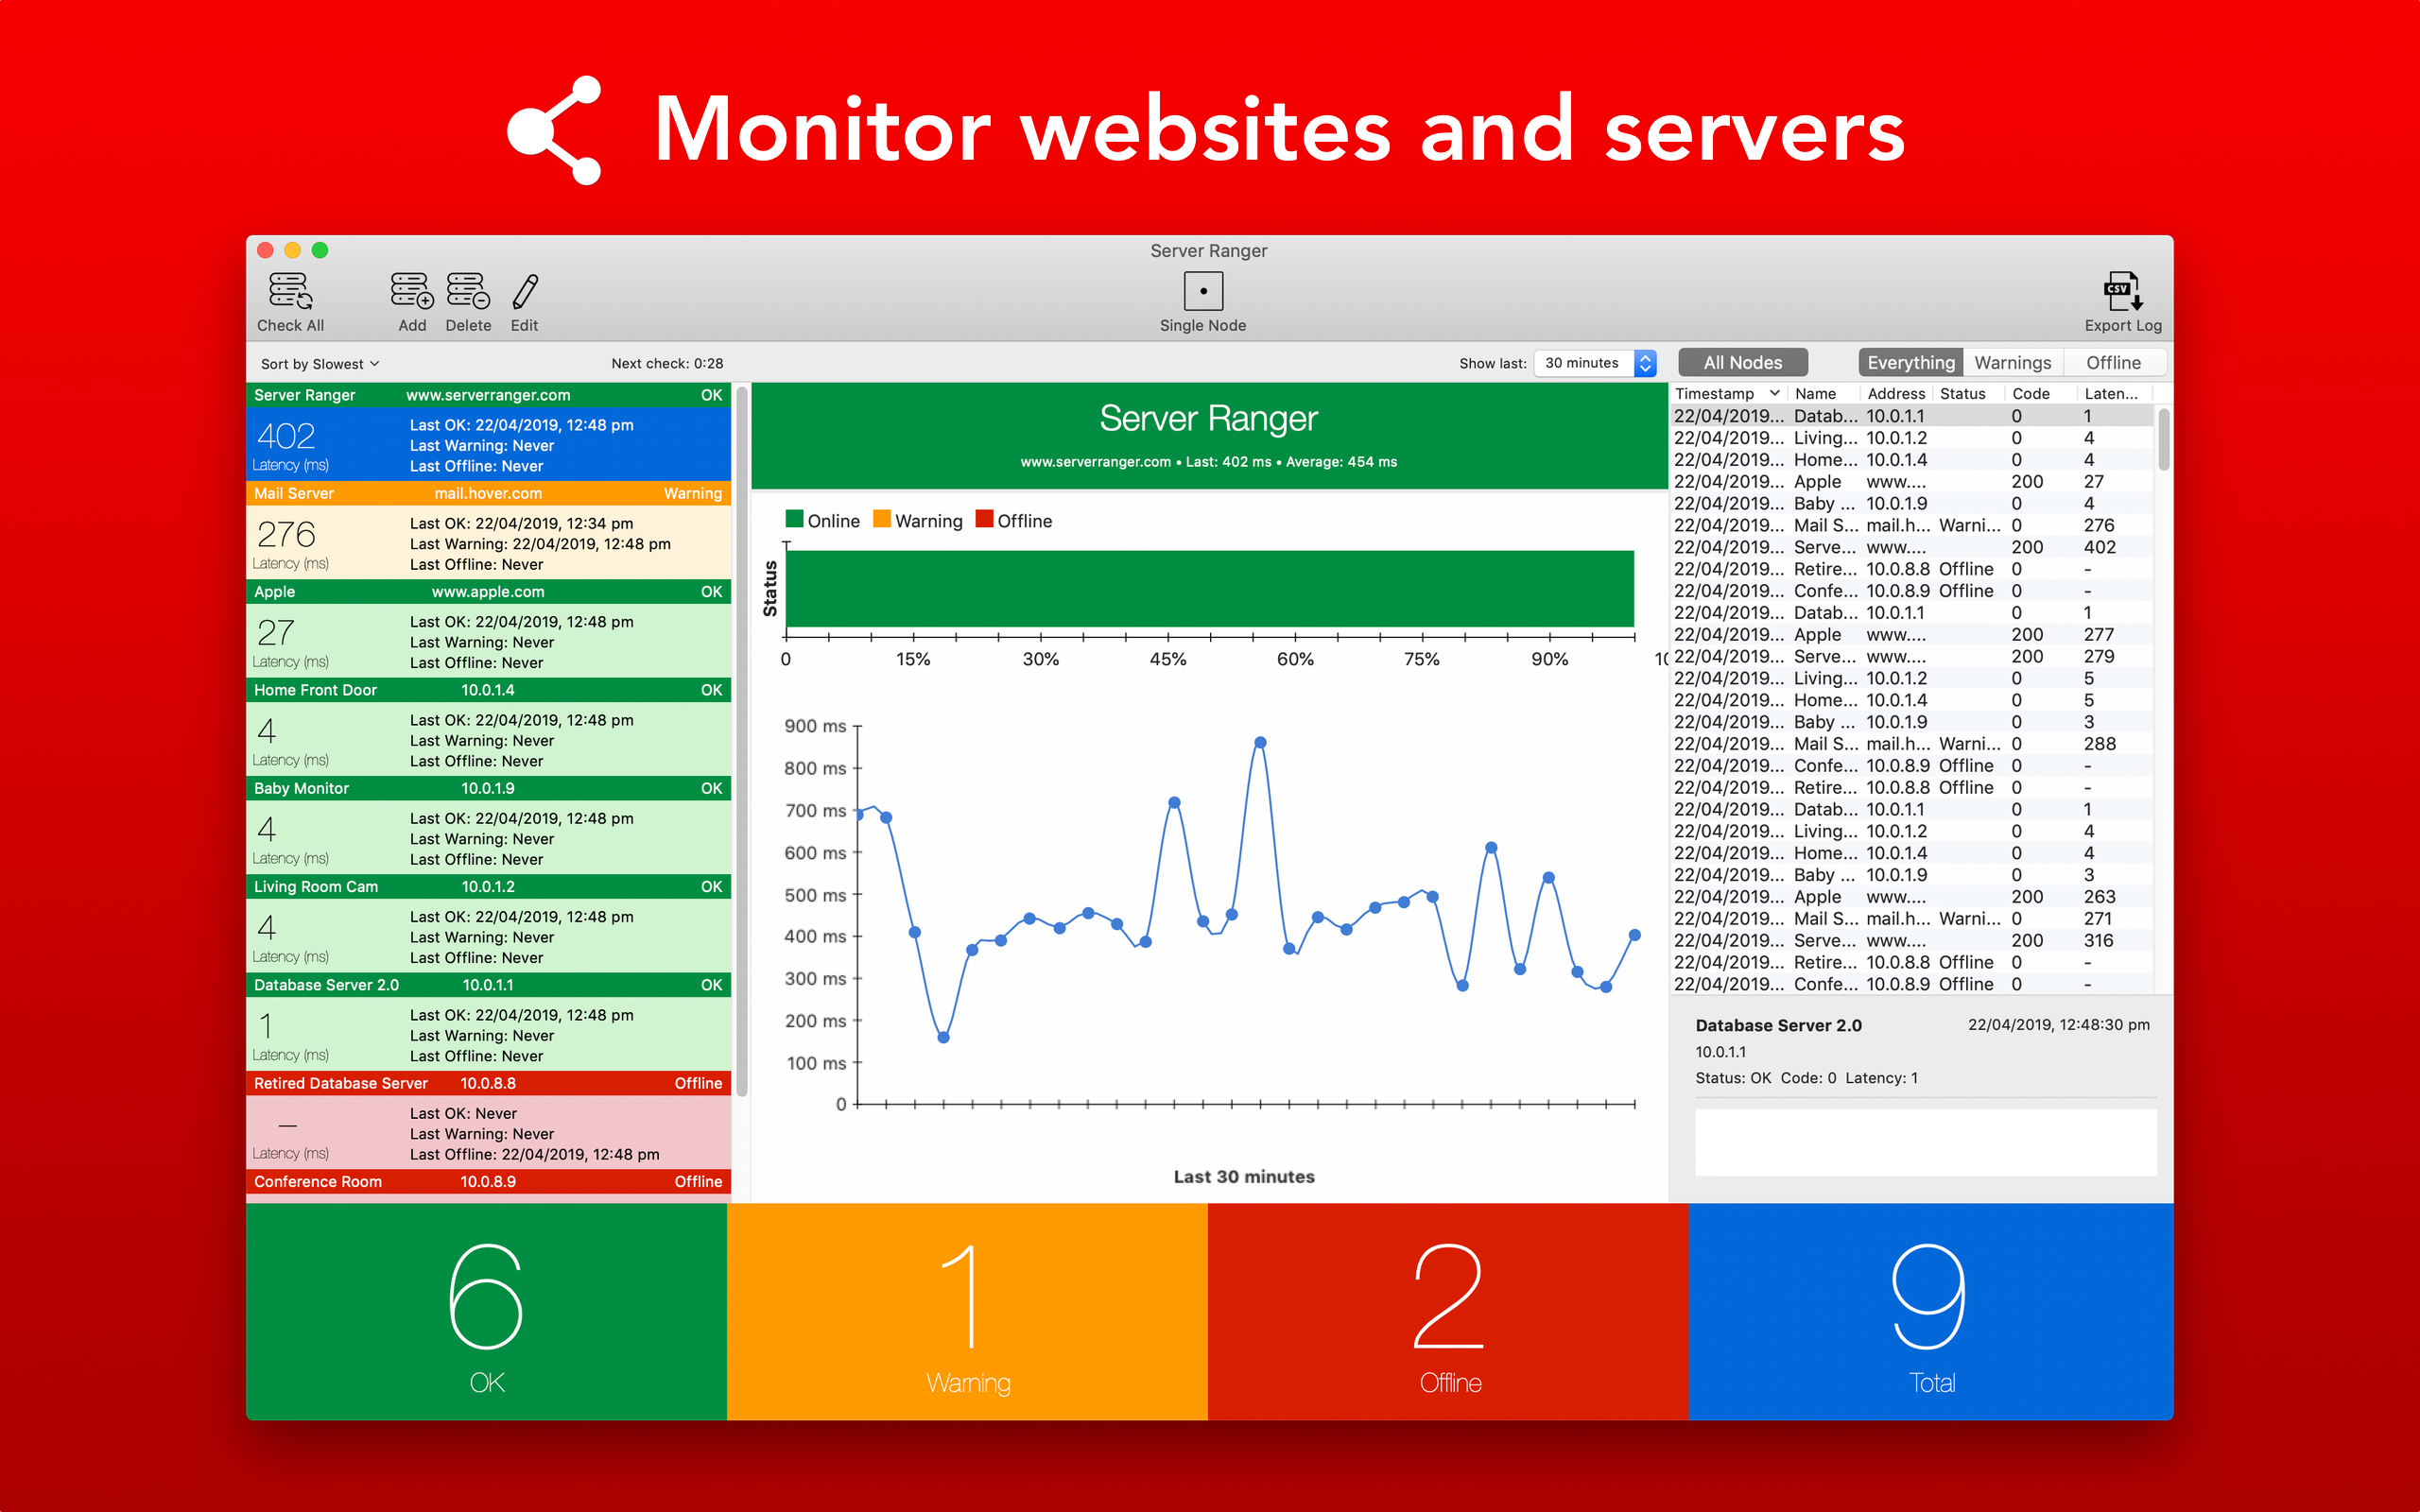
Task: Click the blue Total count tile
Action: click(1931, 1311)
